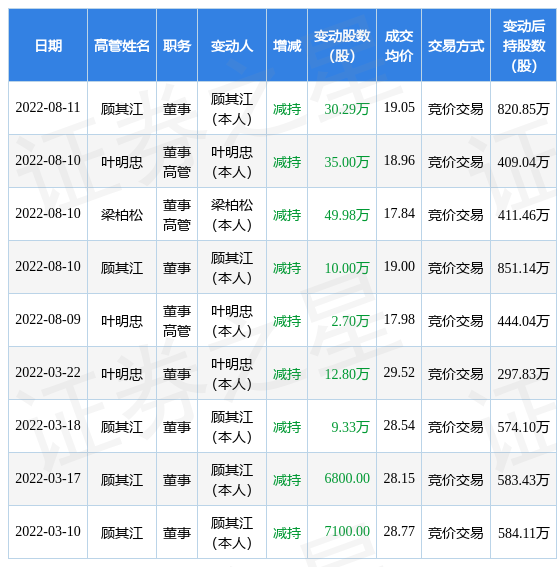Select the 成交均价 column header
Screen dimensions: 557x567
tap(399, 46)
